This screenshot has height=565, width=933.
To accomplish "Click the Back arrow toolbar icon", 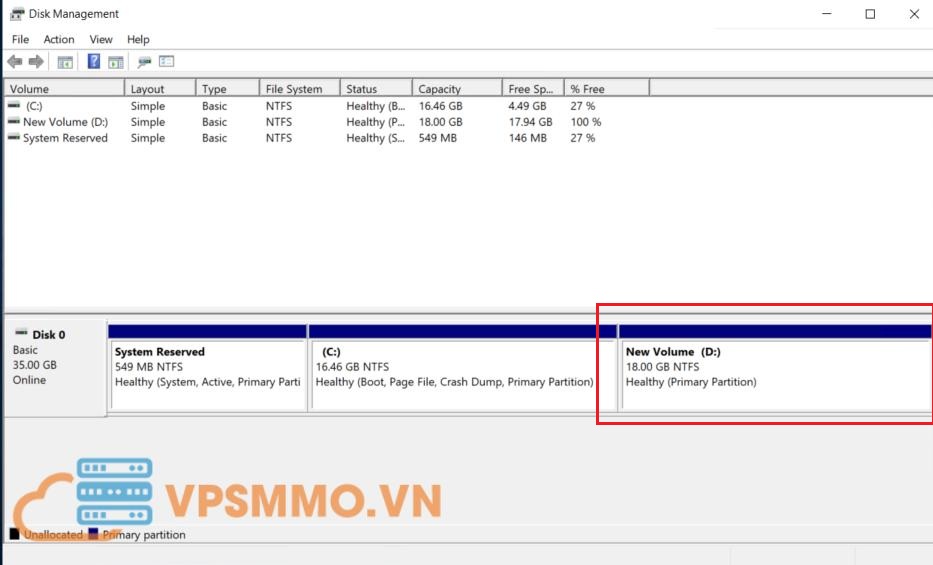I will 15,62.
